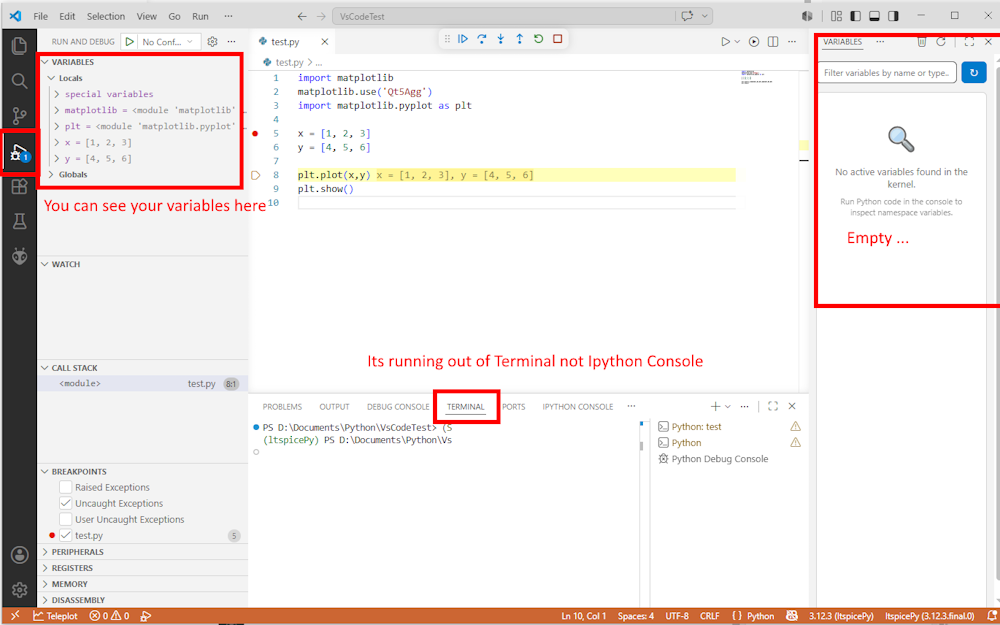Stop debugging with the red square
1000x625 pixels.
pos(557,39)
